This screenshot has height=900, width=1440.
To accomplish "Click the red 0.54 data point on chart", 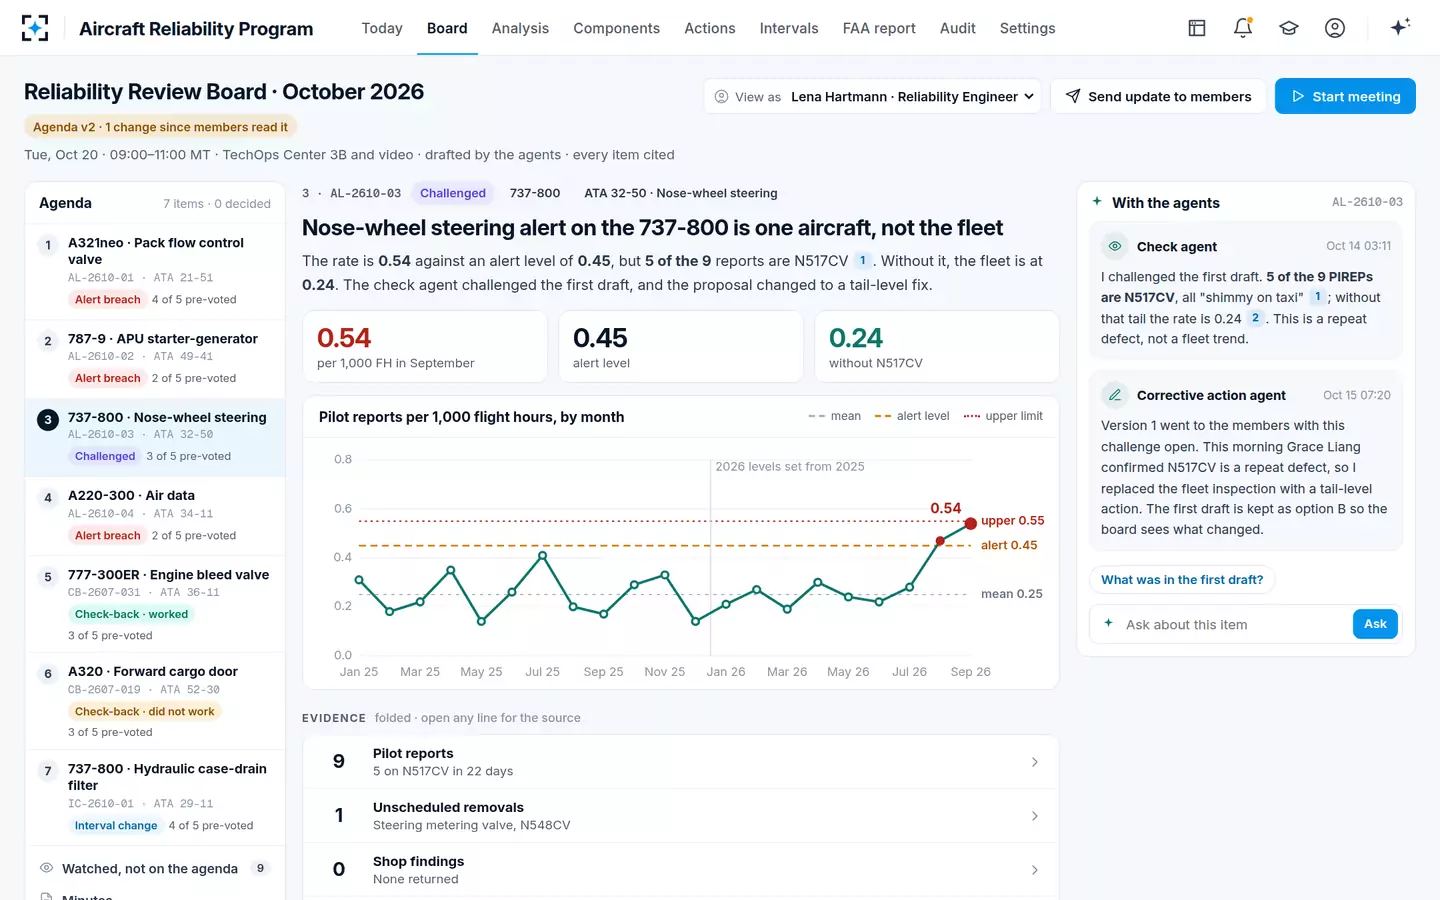I will pos(970,523).
